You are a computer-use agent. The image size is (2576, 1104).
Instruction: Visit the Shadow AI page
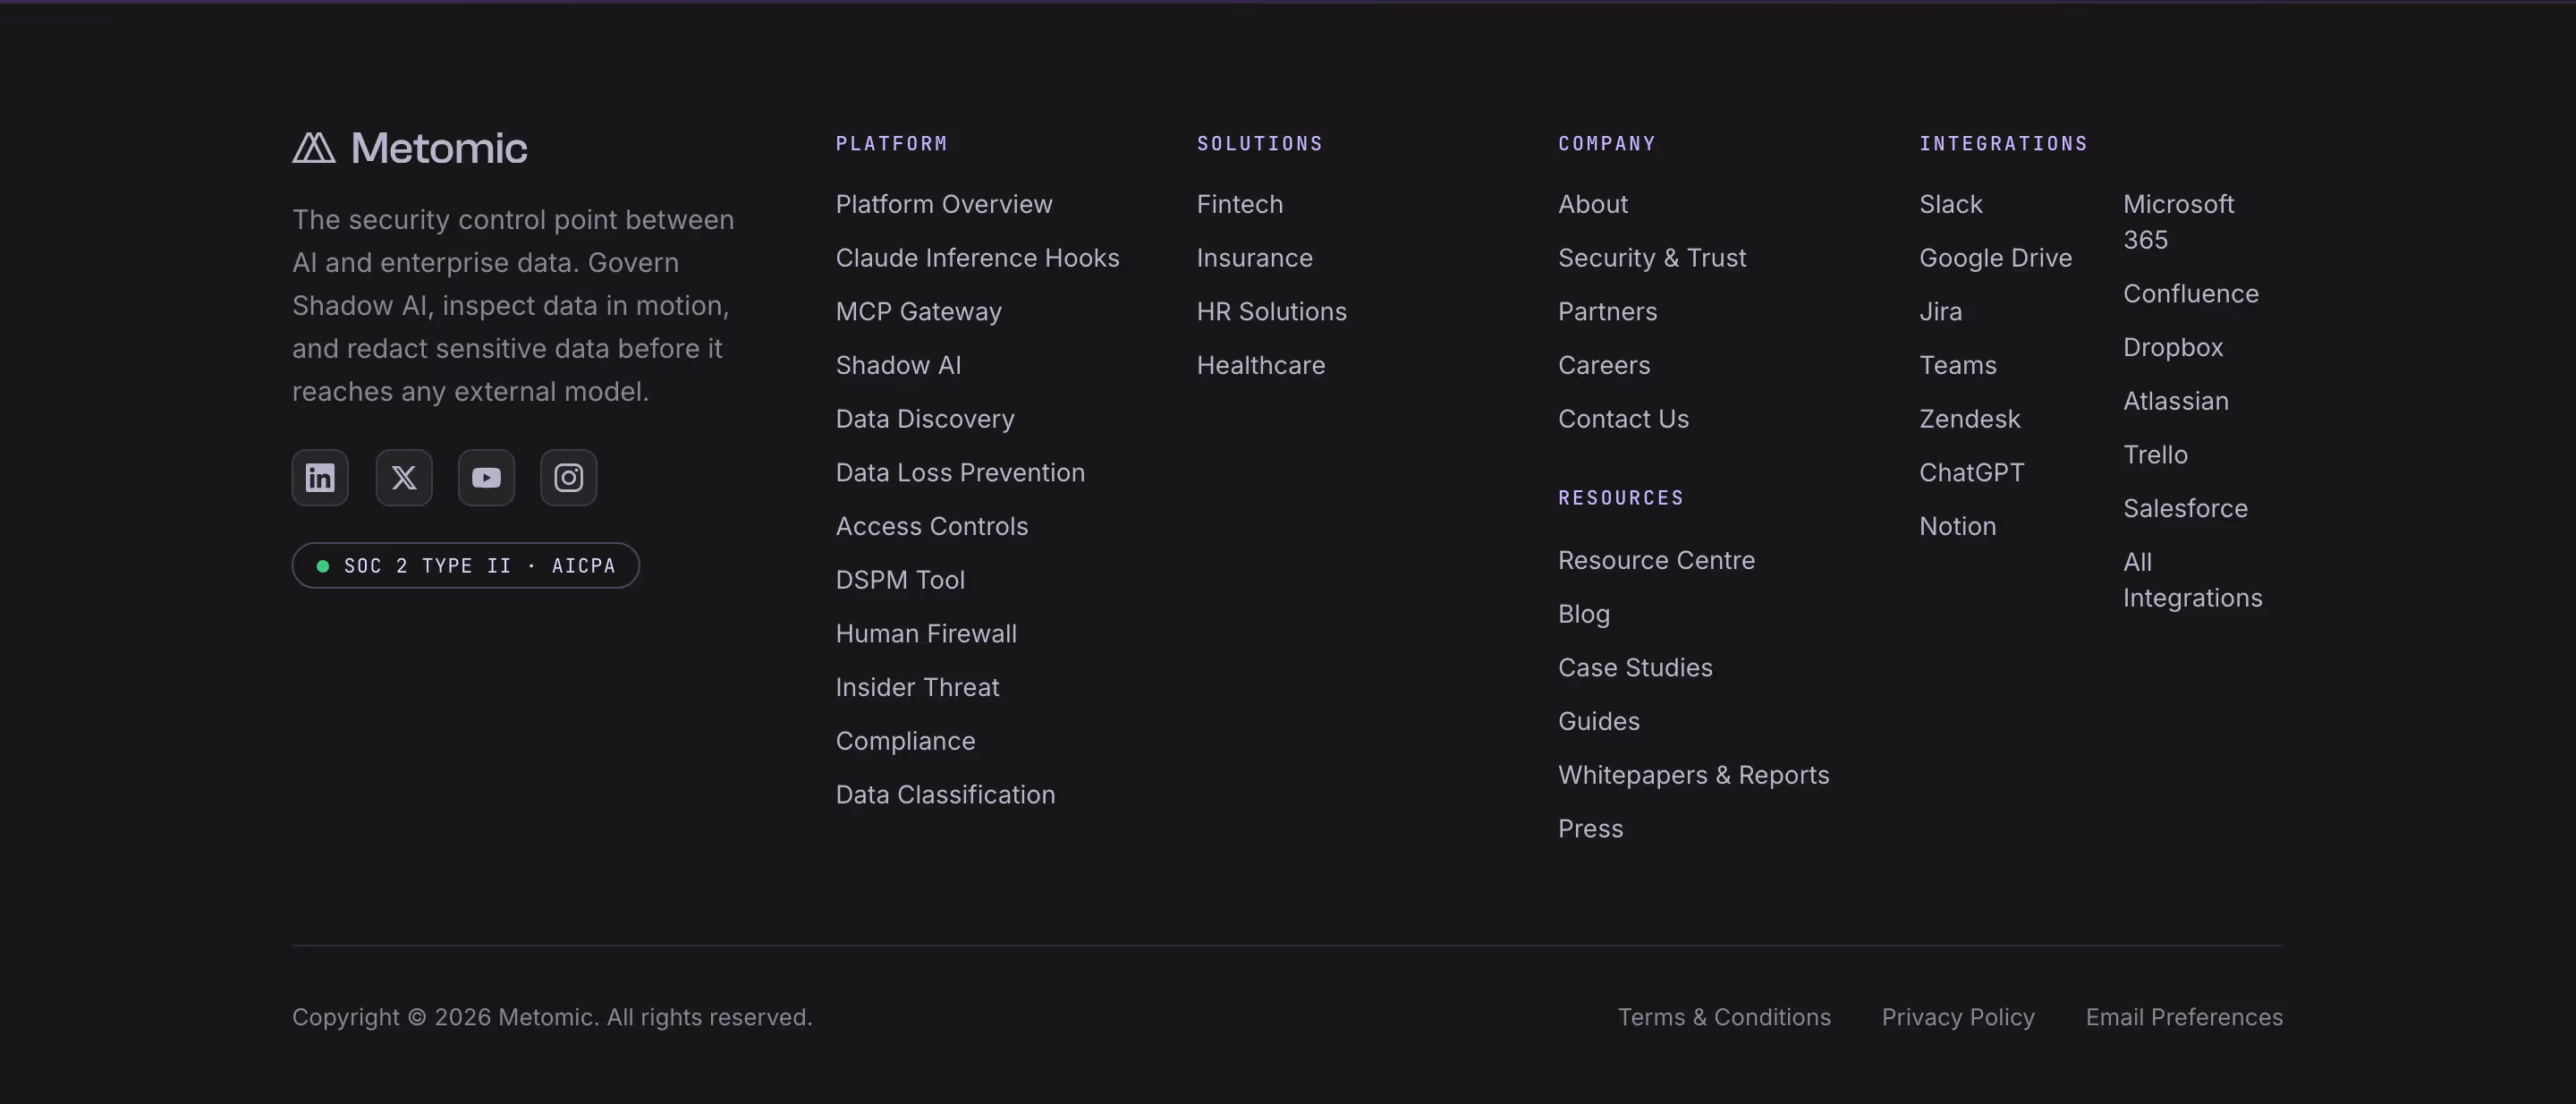point(899,365)
